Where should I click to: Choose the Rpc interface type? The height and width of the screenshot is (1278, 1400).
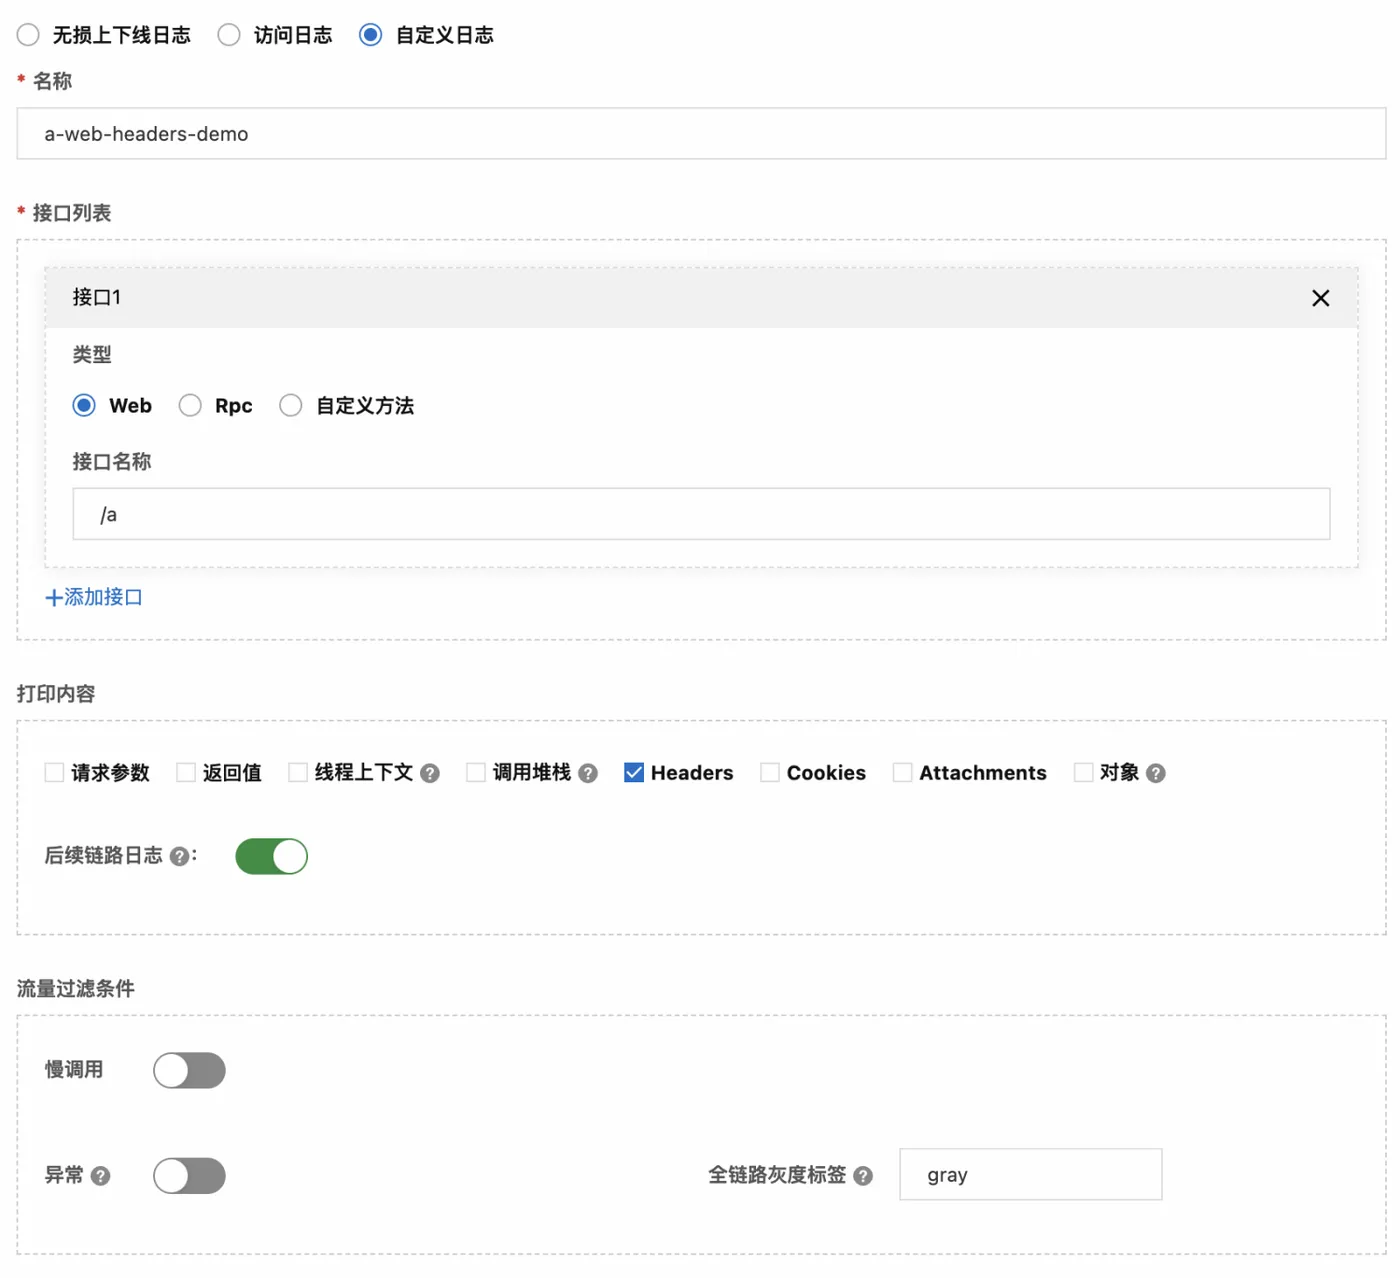pos(190,405)
